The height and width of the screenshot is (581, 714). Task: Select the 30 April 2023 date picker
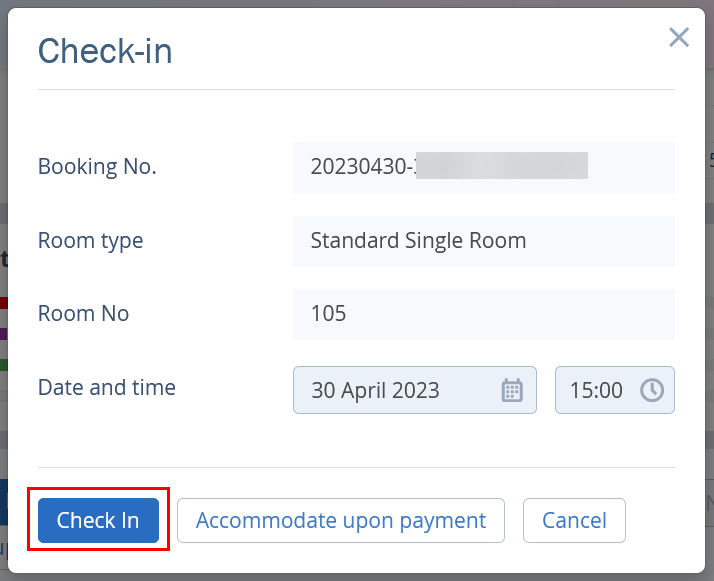click(415, 390)
